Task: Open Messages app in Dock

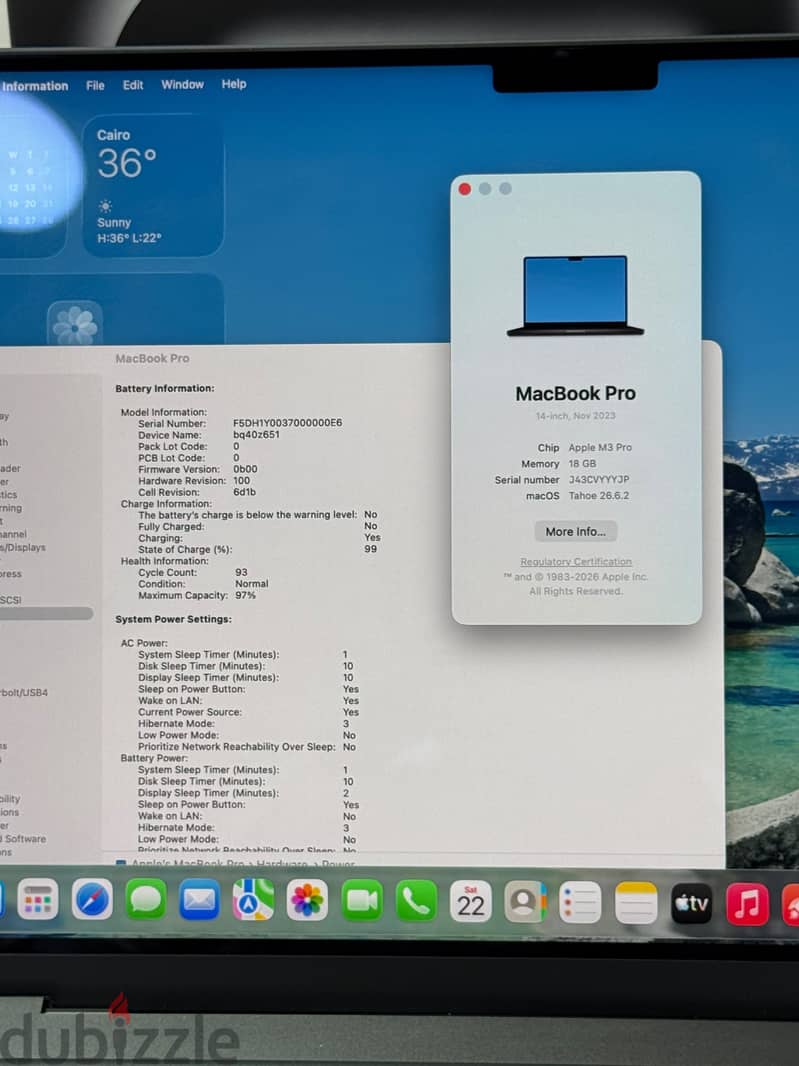Action: pyautogui.click(x=146, y=899)
